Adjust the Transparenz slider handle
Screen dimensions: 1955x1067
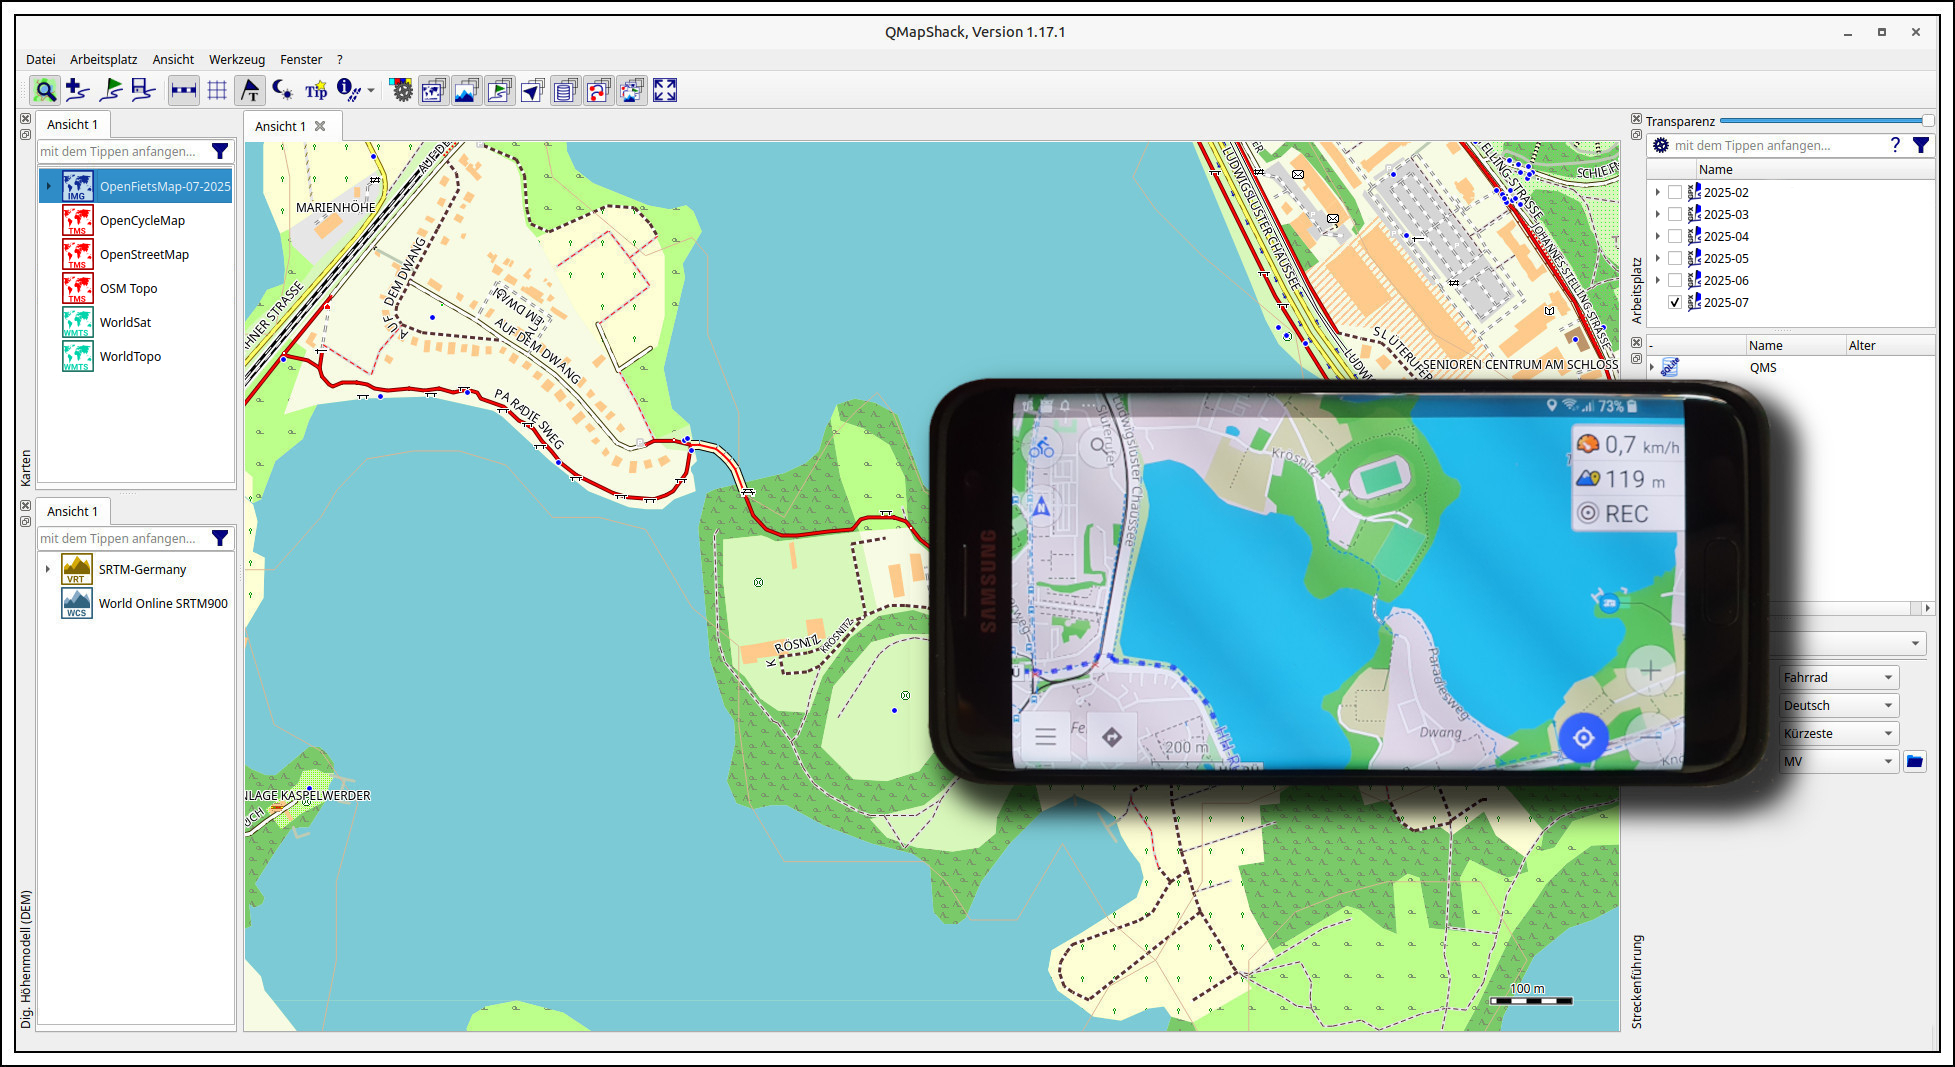point(1927,121)
